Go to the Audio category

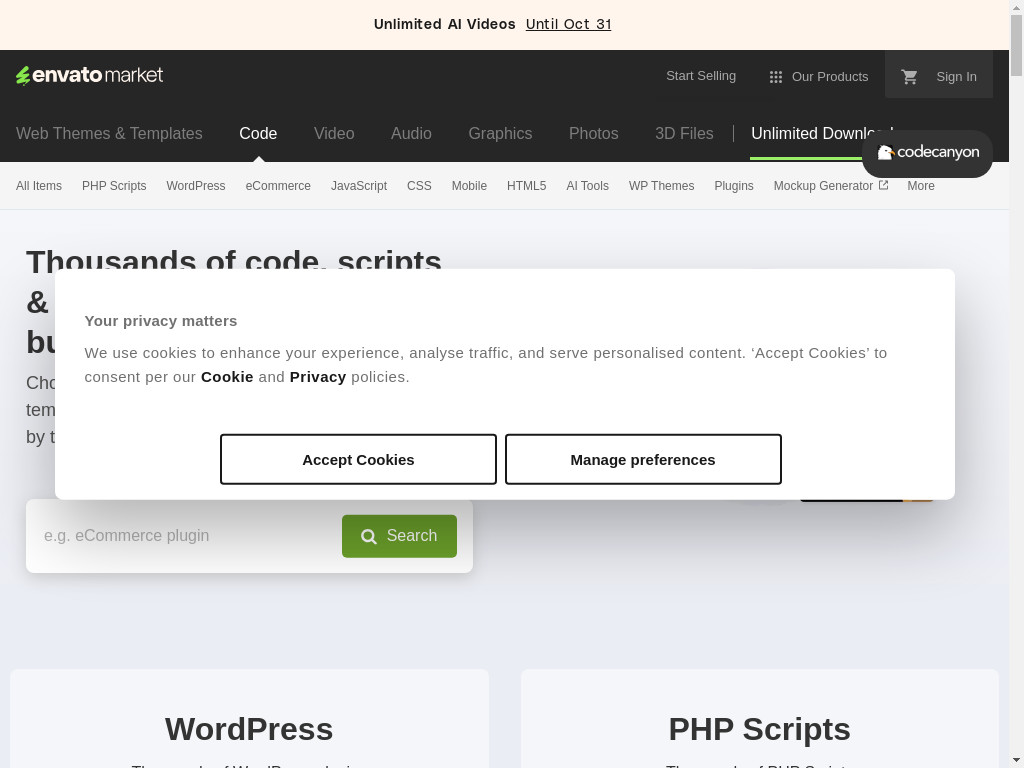(x=411, y=134)
